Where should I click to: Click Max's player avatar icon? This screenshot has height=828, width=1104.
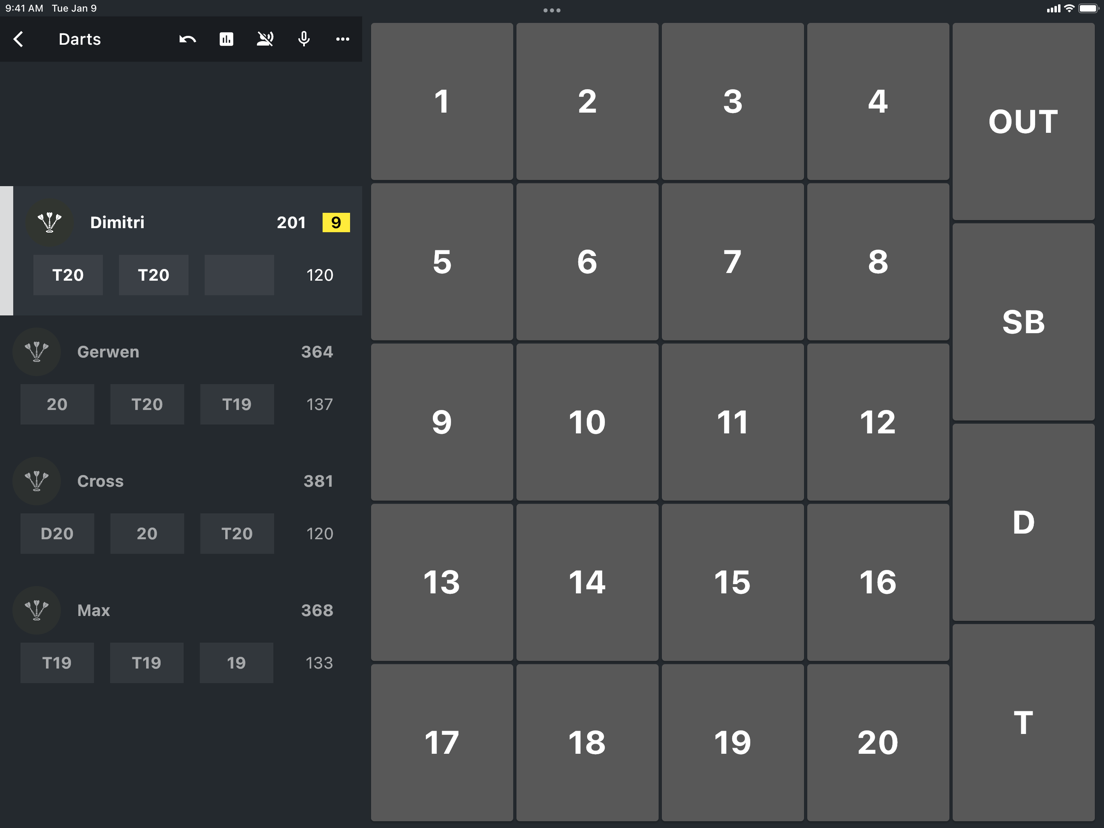coord(37,611)
